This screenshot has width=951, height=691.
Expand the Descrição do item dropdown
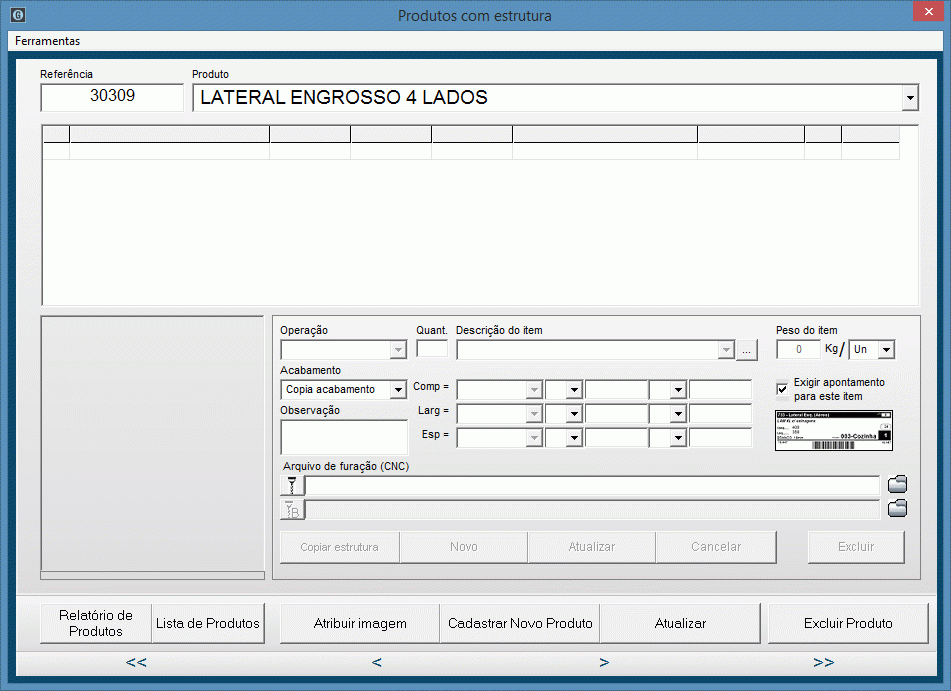pos(726,350)
